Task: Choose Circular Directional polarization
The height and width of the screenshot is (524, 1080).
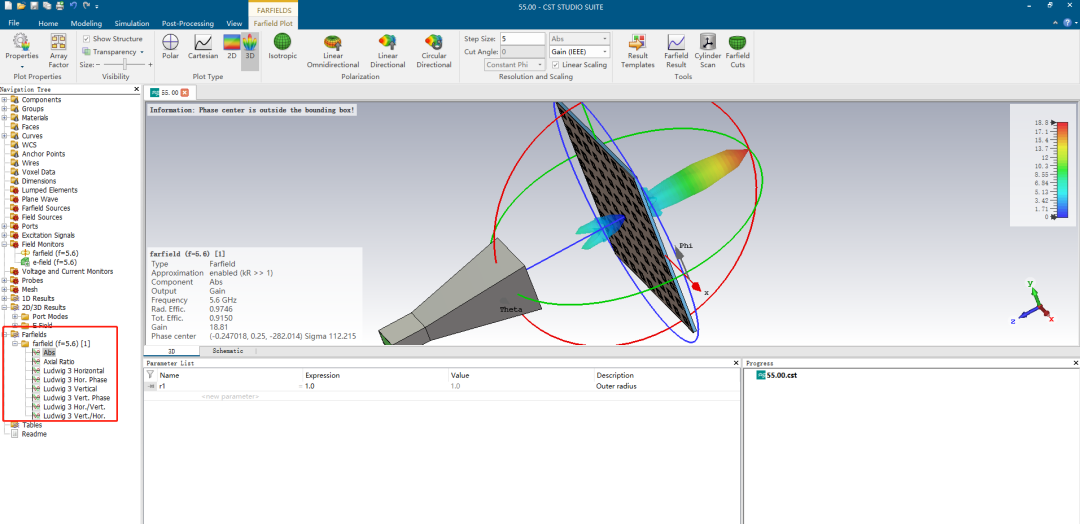Action: tap(434, 50)
